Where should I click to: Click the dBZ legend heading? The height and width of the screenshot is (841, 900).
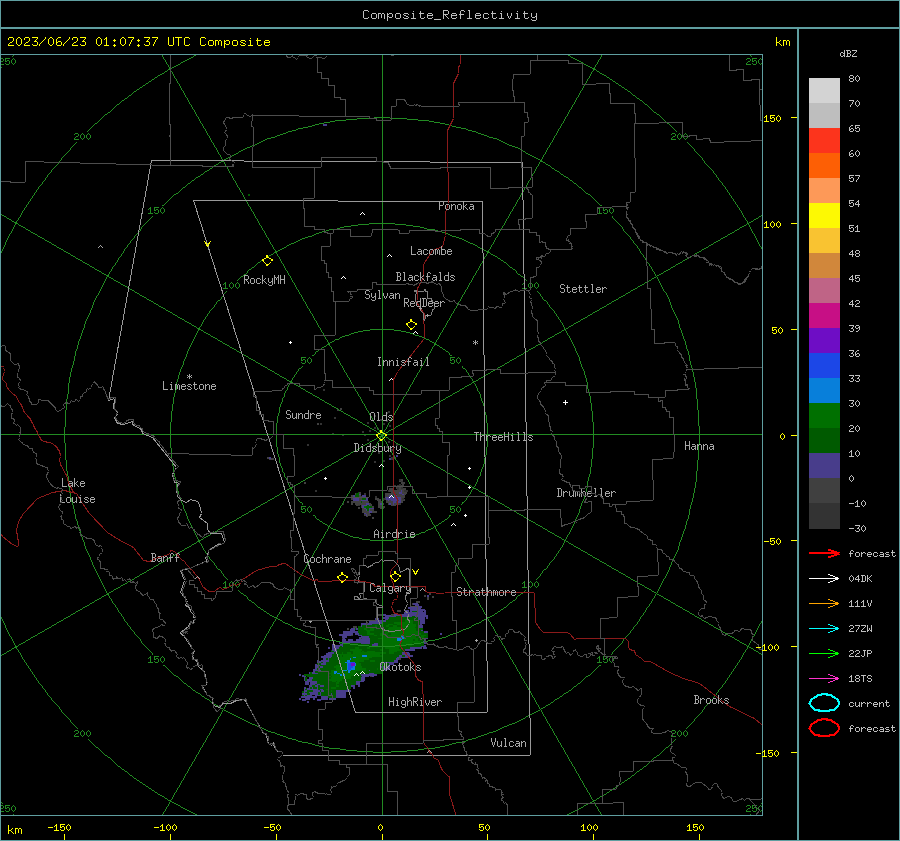pyautogui.click(x=848, y=53)
